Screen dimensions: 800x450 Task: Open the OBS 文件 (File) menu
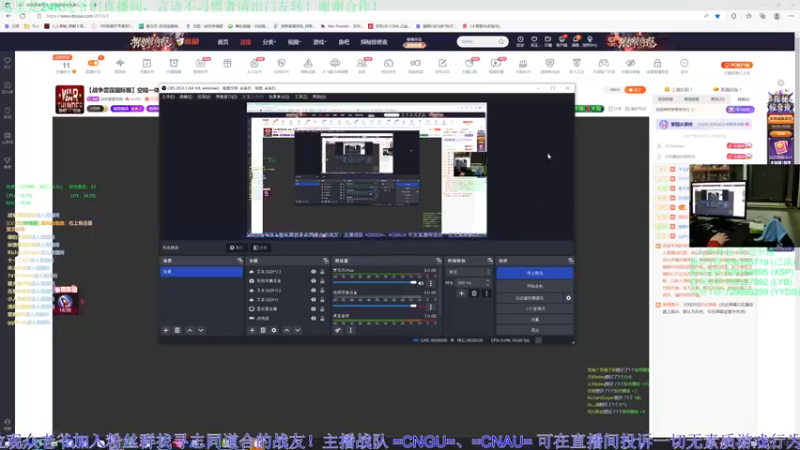(168, 96)
